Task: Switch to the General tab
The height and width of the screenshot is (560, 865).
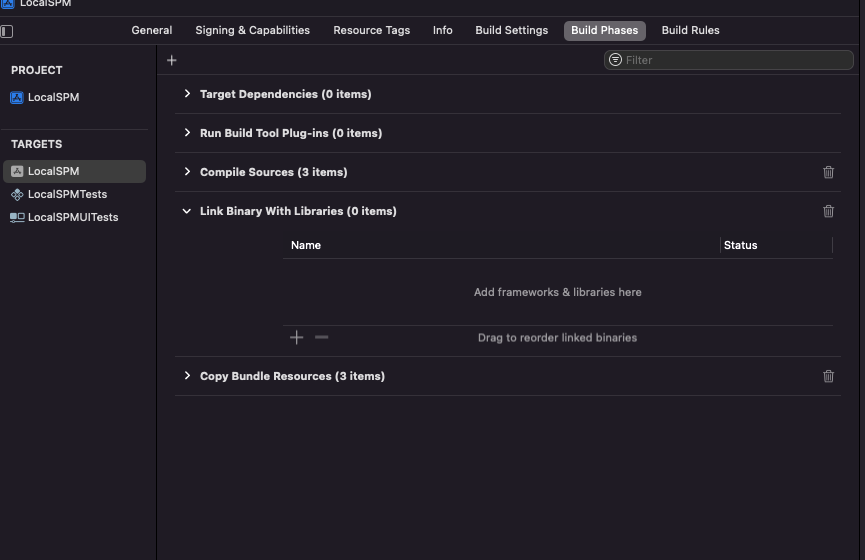Action: 152,30
